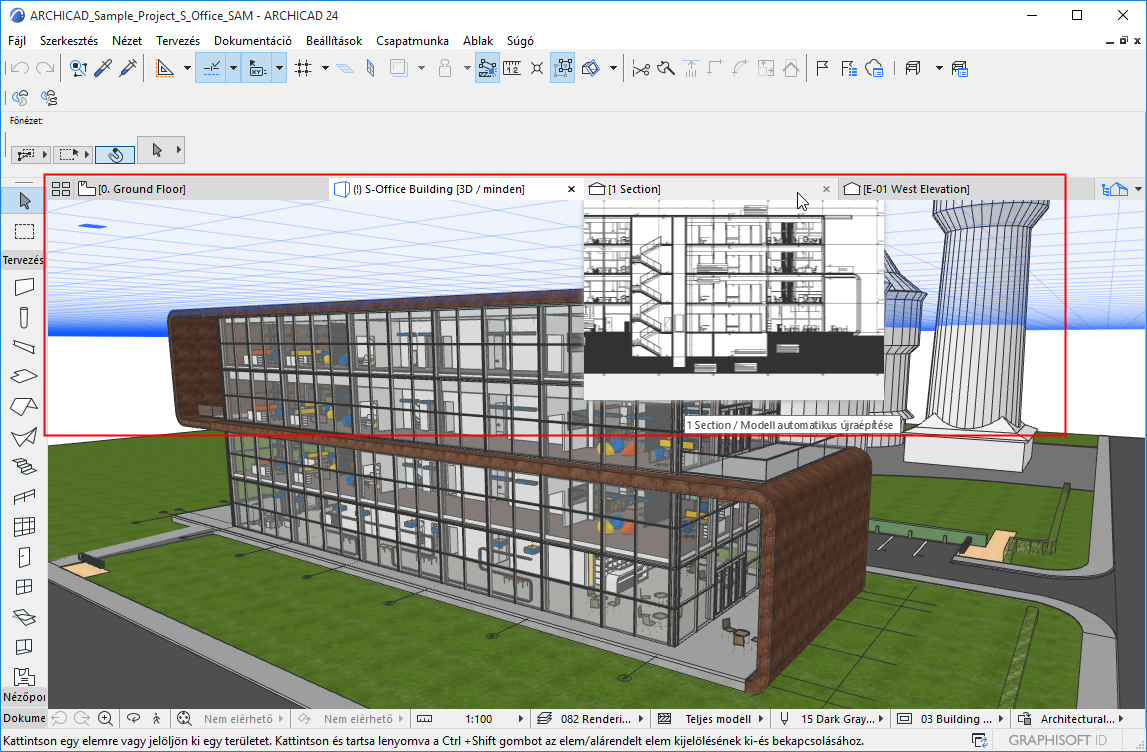Click the scissors Split tool icon
Viewport: 1147px width, 752px height.
[x=641, y=69]
